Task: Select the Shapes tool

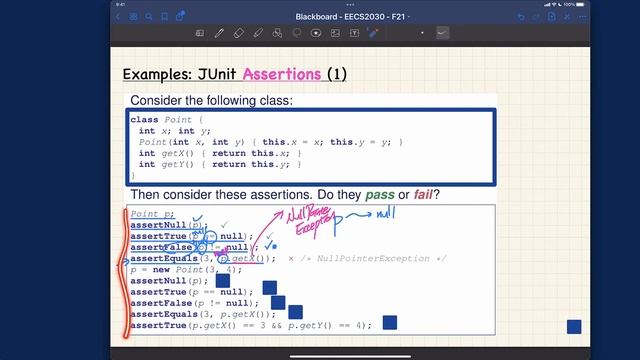Action: (x=277, y=33)
